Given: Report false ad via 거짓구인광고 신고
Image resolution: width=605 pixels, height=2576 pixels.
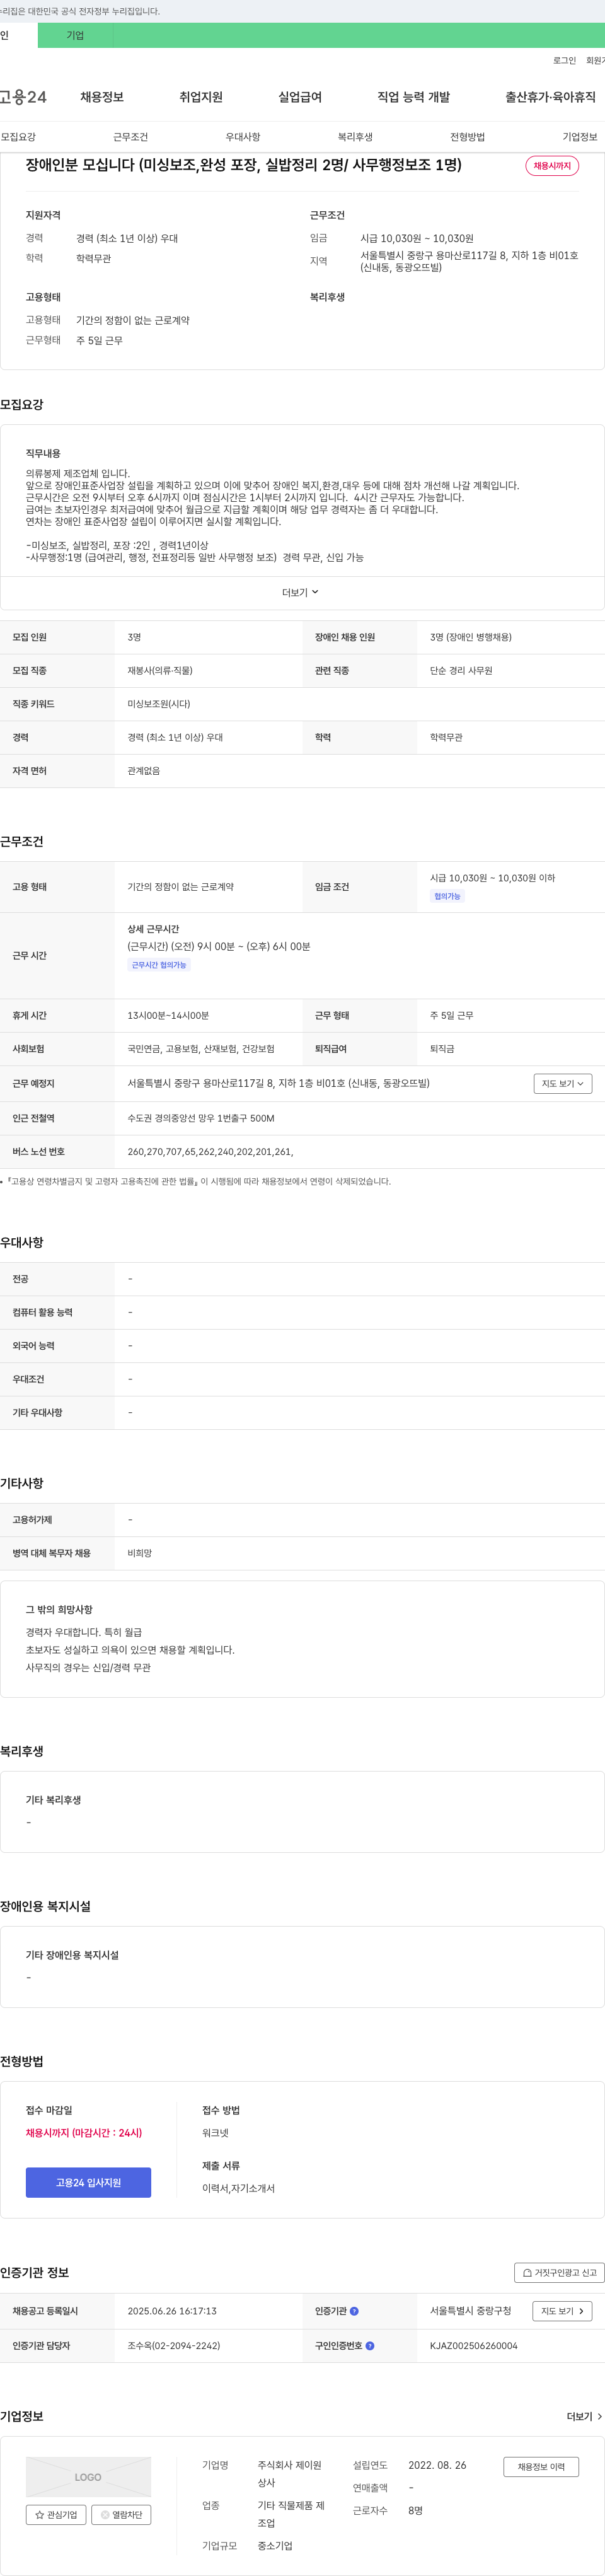Looking at the screenshot, I should pos(559,2273).
